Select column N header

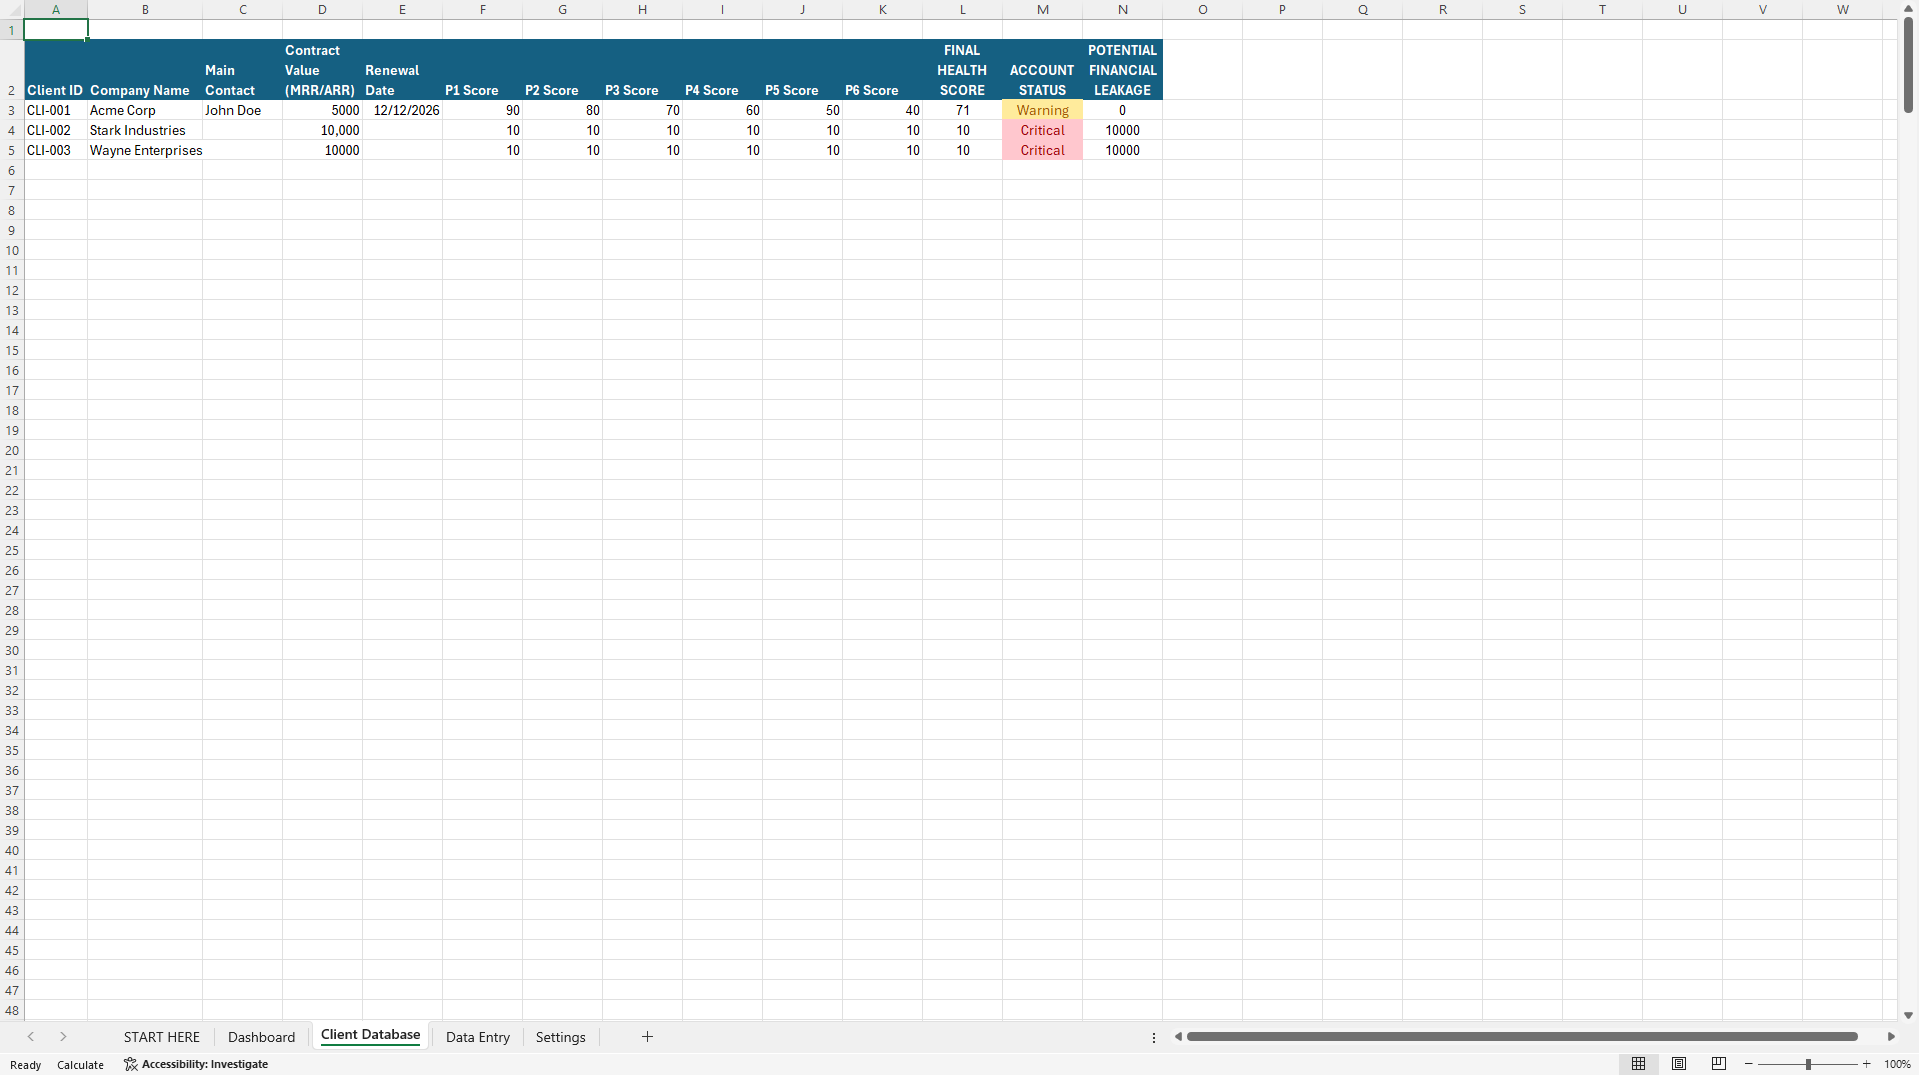[x=1122, y=10]
